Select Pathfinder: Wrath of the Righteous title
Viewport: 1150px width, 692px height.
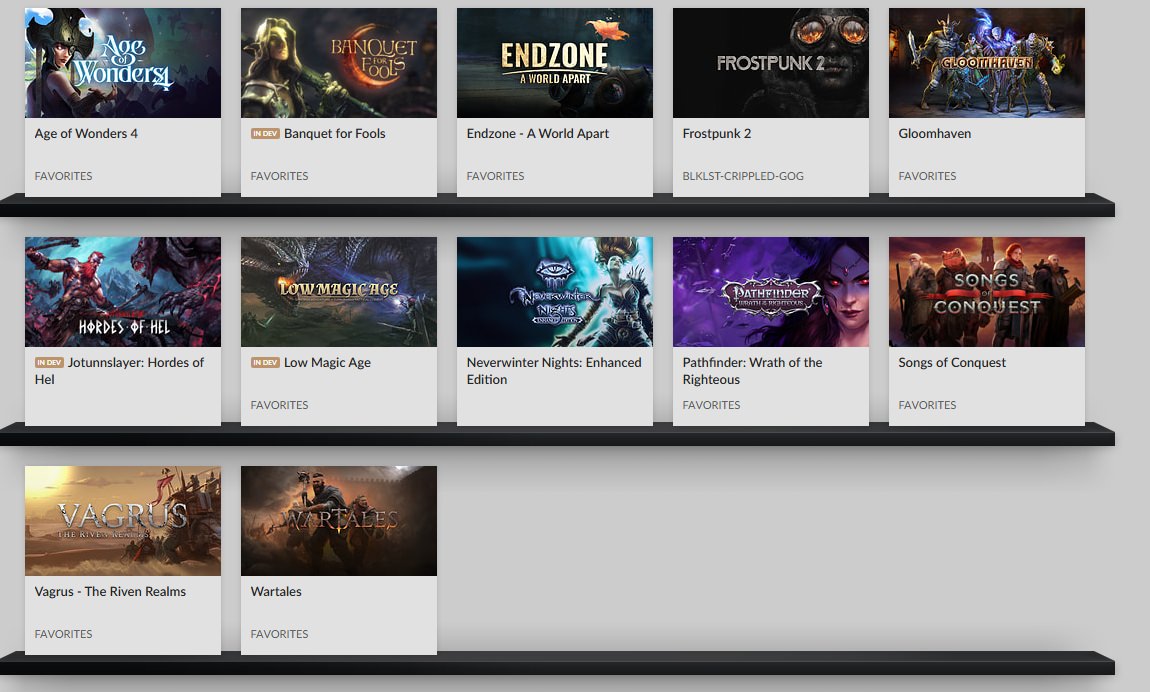(752, 371)
